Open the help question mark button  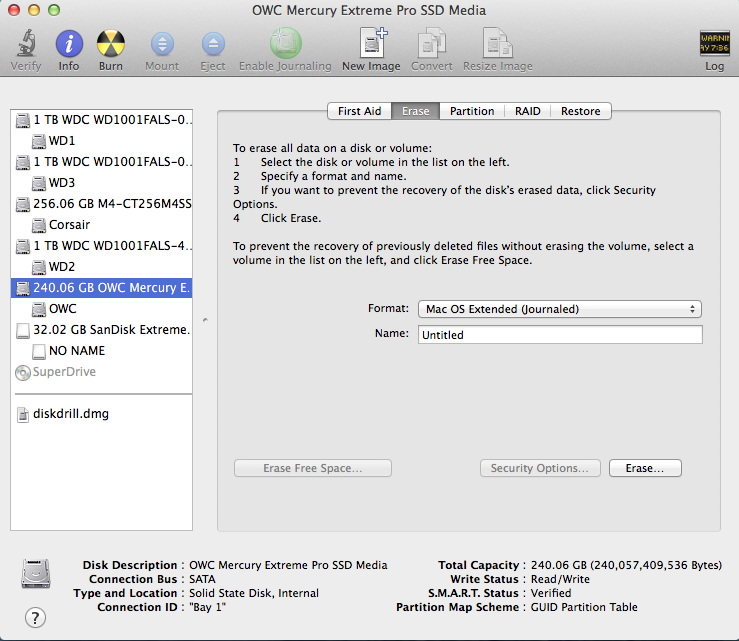coord(35,617)
